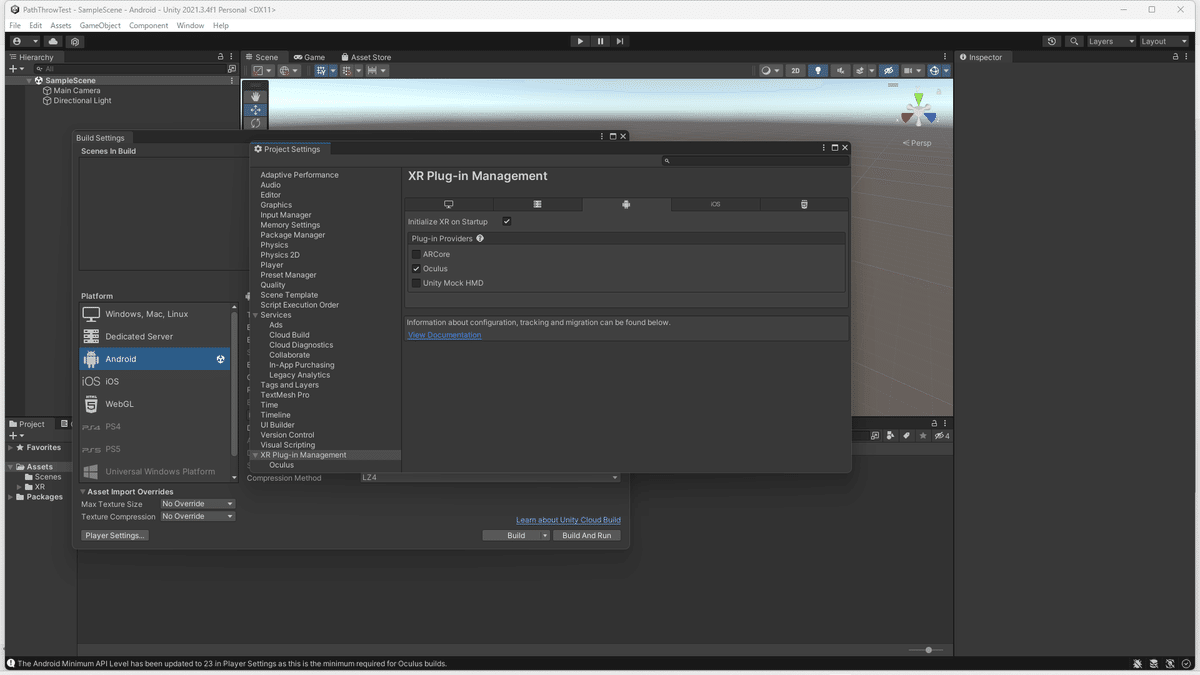Select Windows, Mac, Linux platform

(x=155, y=314)
